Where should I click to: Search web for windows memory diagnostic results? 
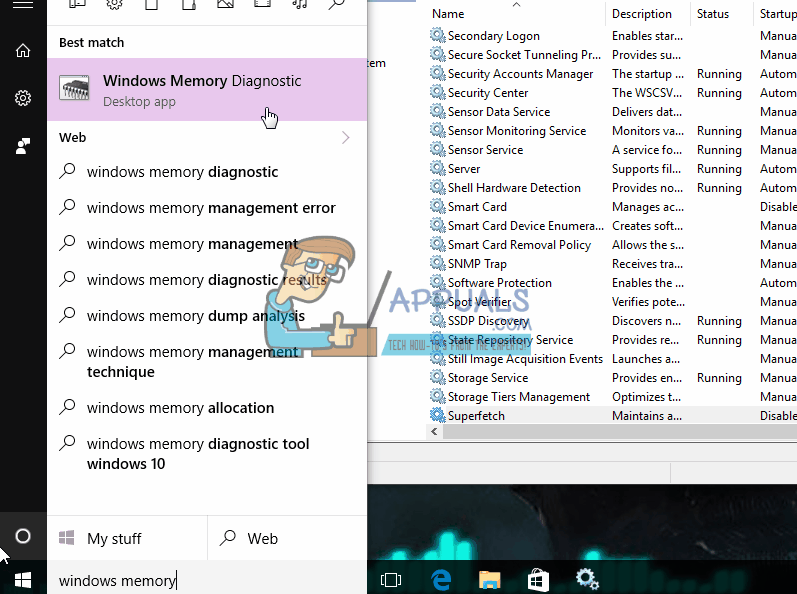tap(207, 280)
